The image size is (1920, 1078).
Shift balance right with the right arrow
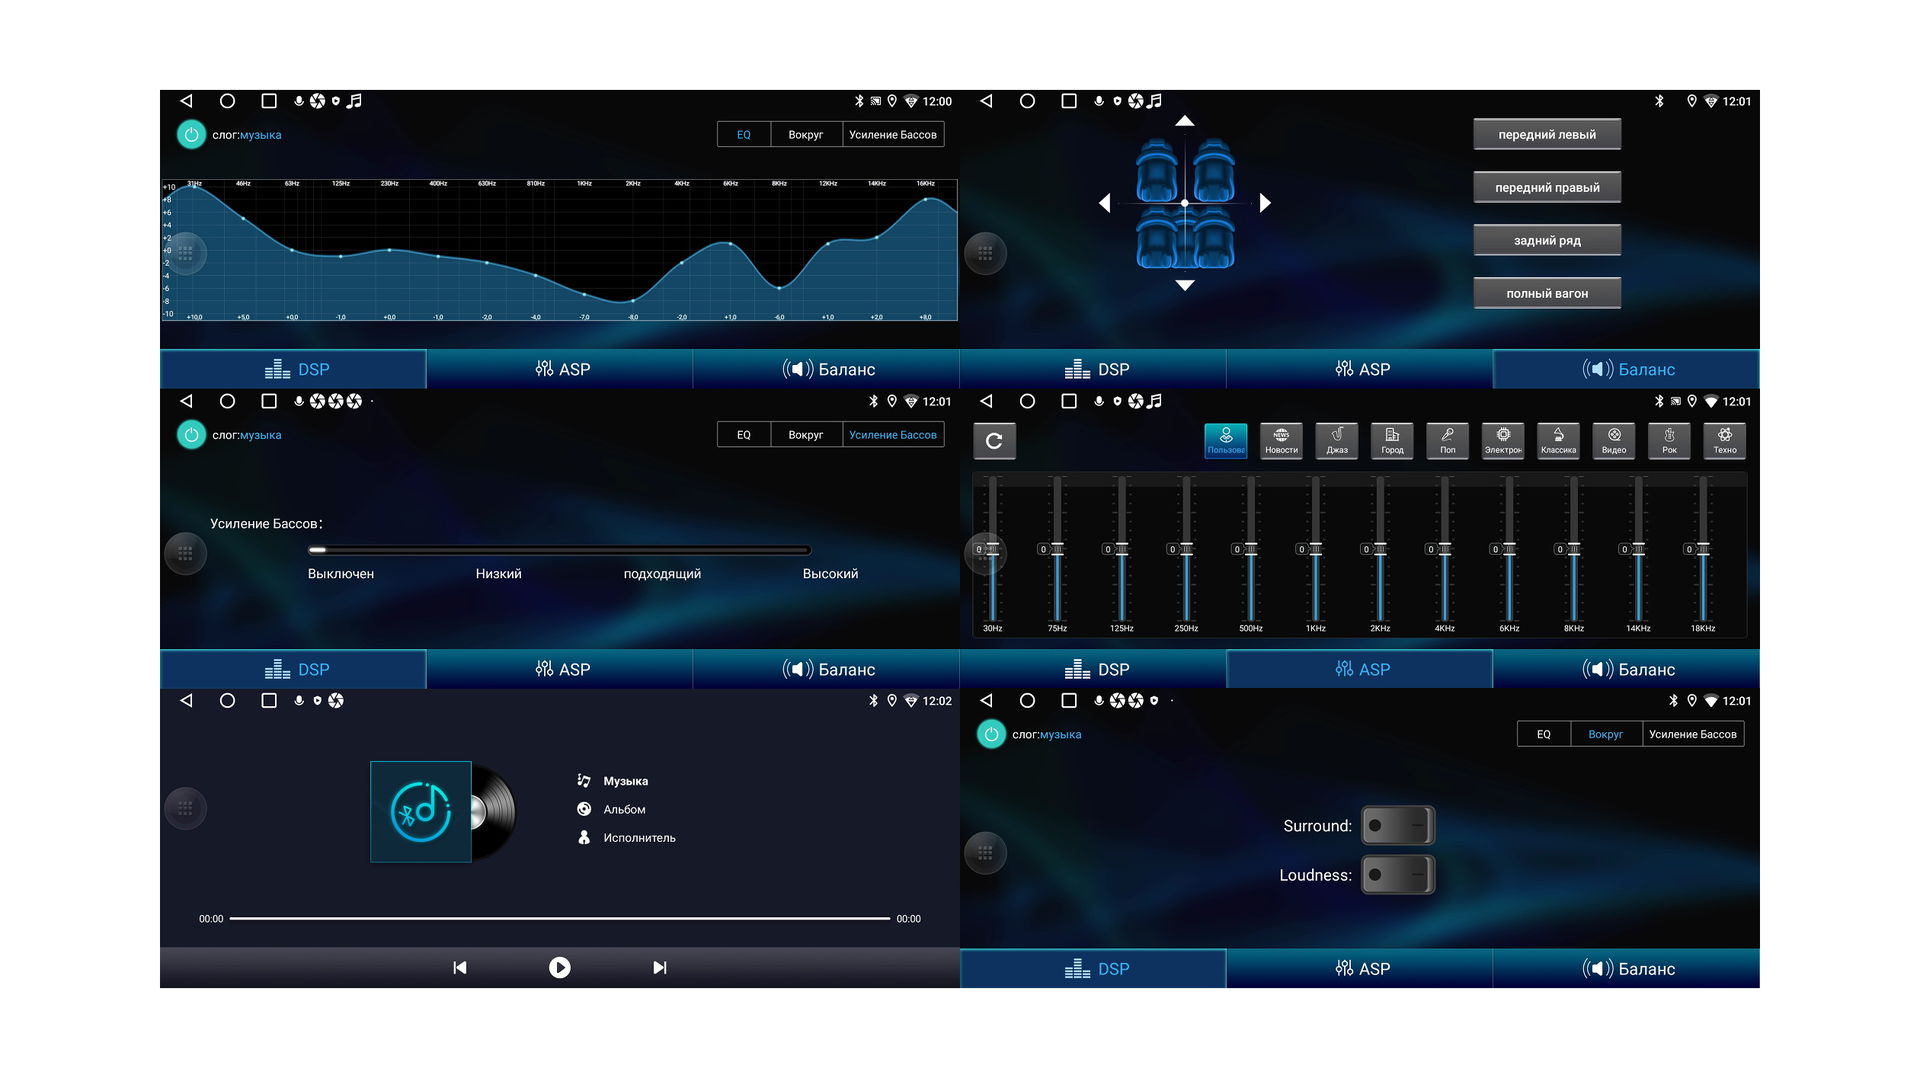point(1265,203)
